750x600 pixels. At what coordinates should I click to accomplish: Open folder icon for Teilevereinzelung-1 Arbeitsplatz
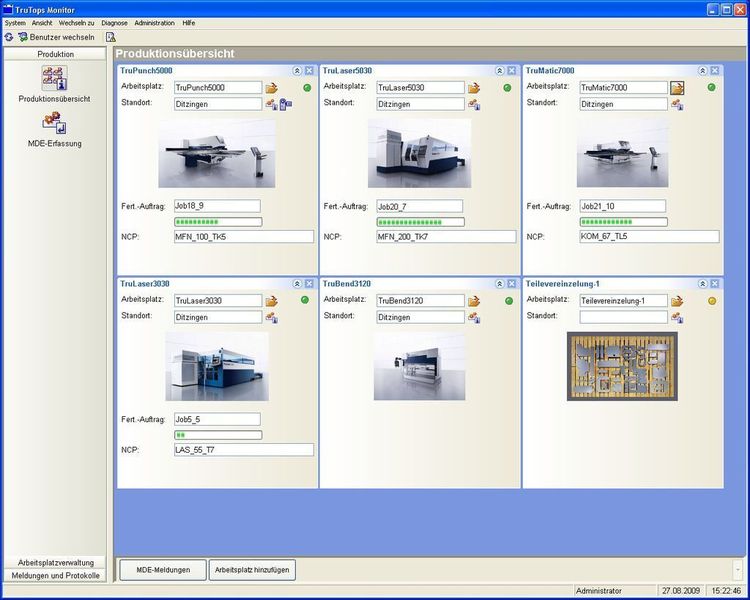click(677, 301)
